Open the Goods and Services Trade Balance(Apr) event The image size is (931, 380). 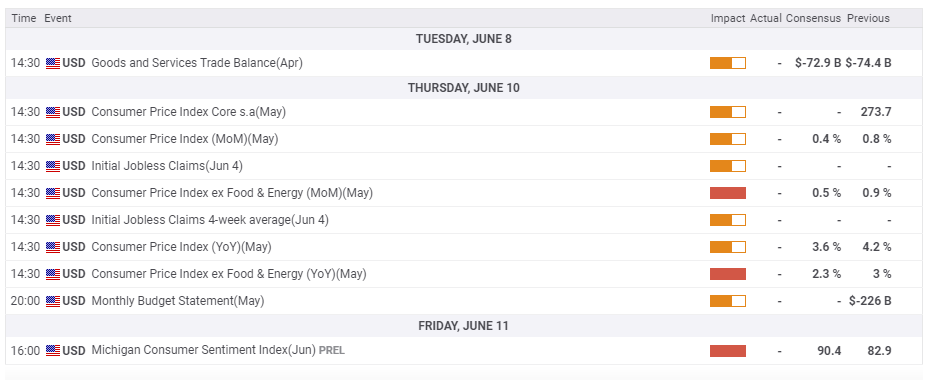[x=197, y=63]
